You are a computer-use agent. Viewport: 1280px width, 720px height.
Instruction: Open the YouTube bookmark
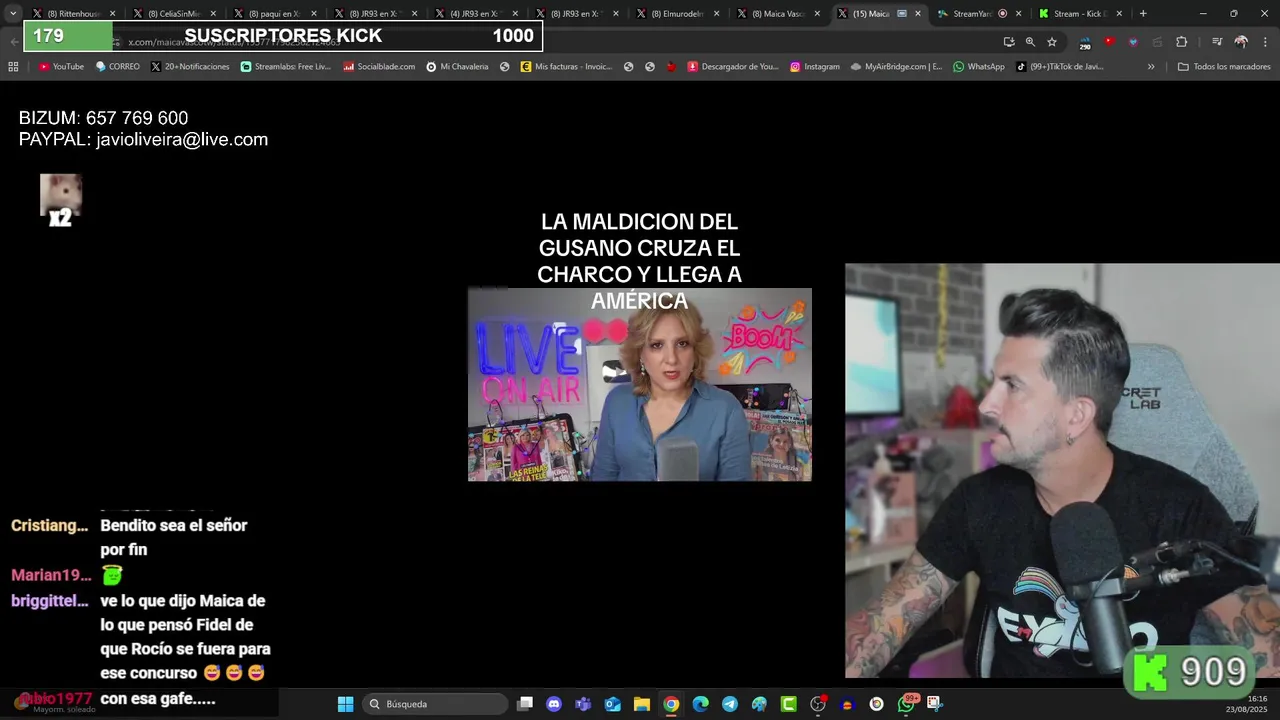(61, 67)
